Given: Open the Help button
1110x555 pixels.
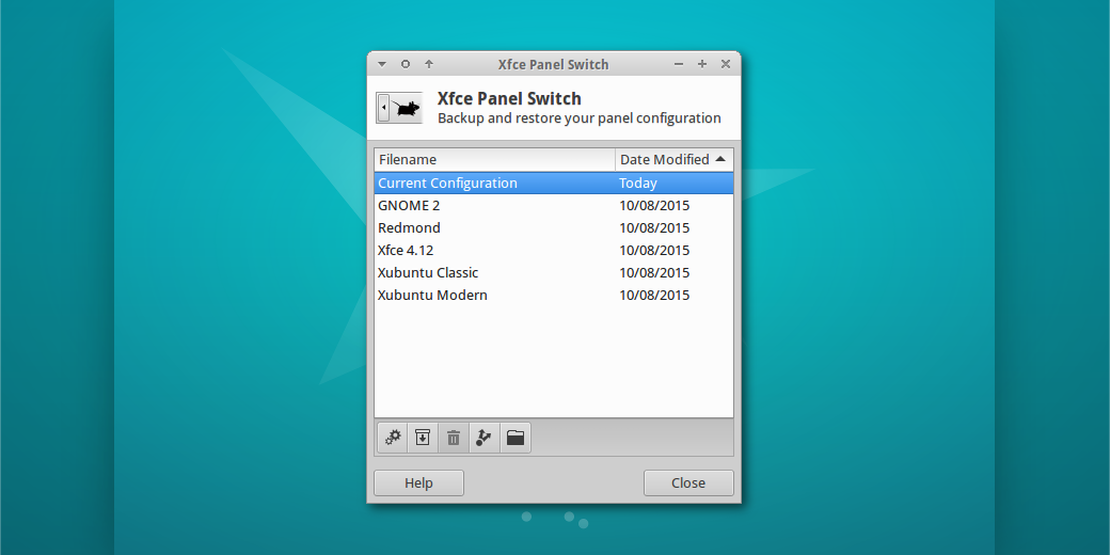Looking at the screenshot, I should click(418, 483).
